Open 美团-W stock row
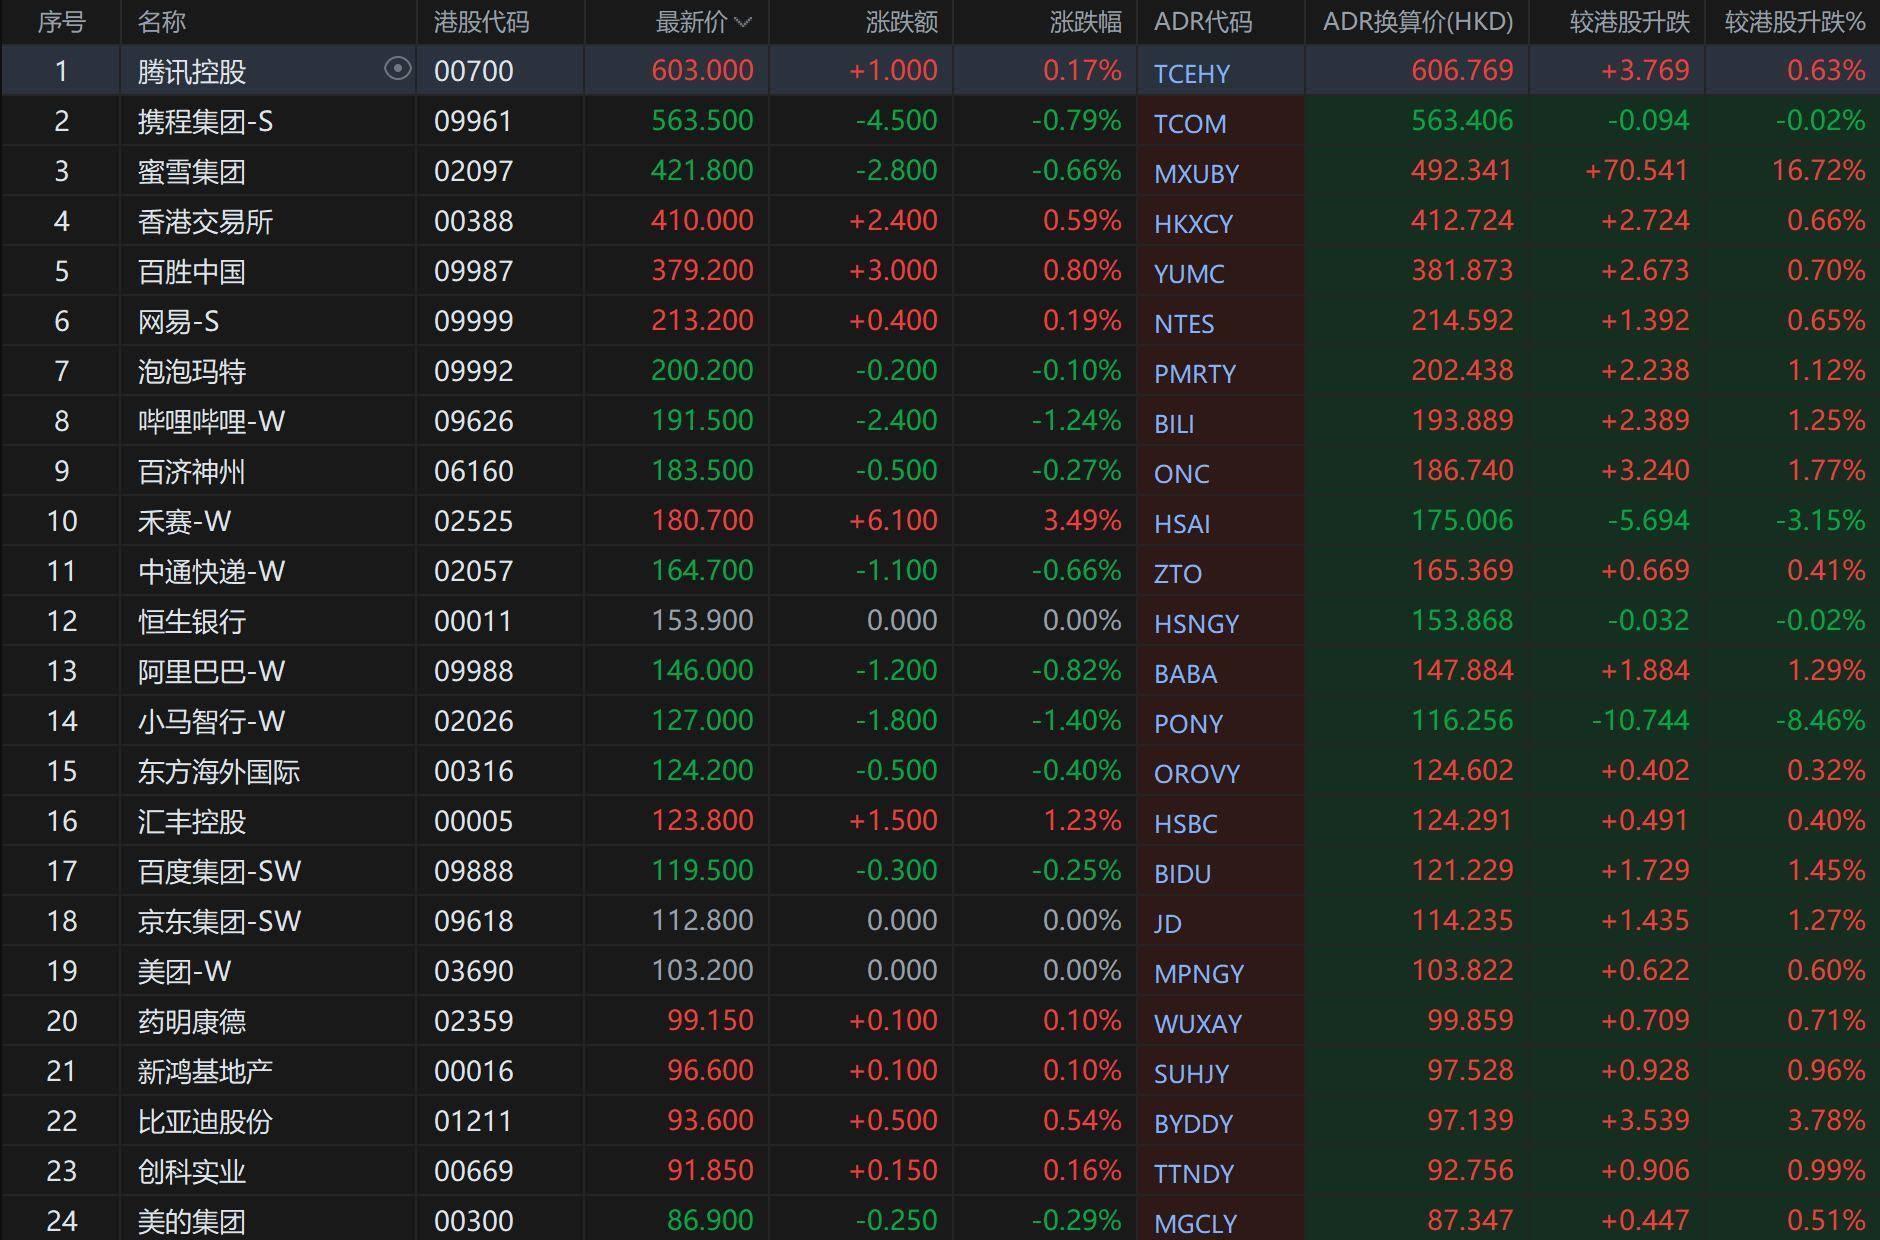The width and height of the screenshot is (1880, 1240). coord(184,971)
